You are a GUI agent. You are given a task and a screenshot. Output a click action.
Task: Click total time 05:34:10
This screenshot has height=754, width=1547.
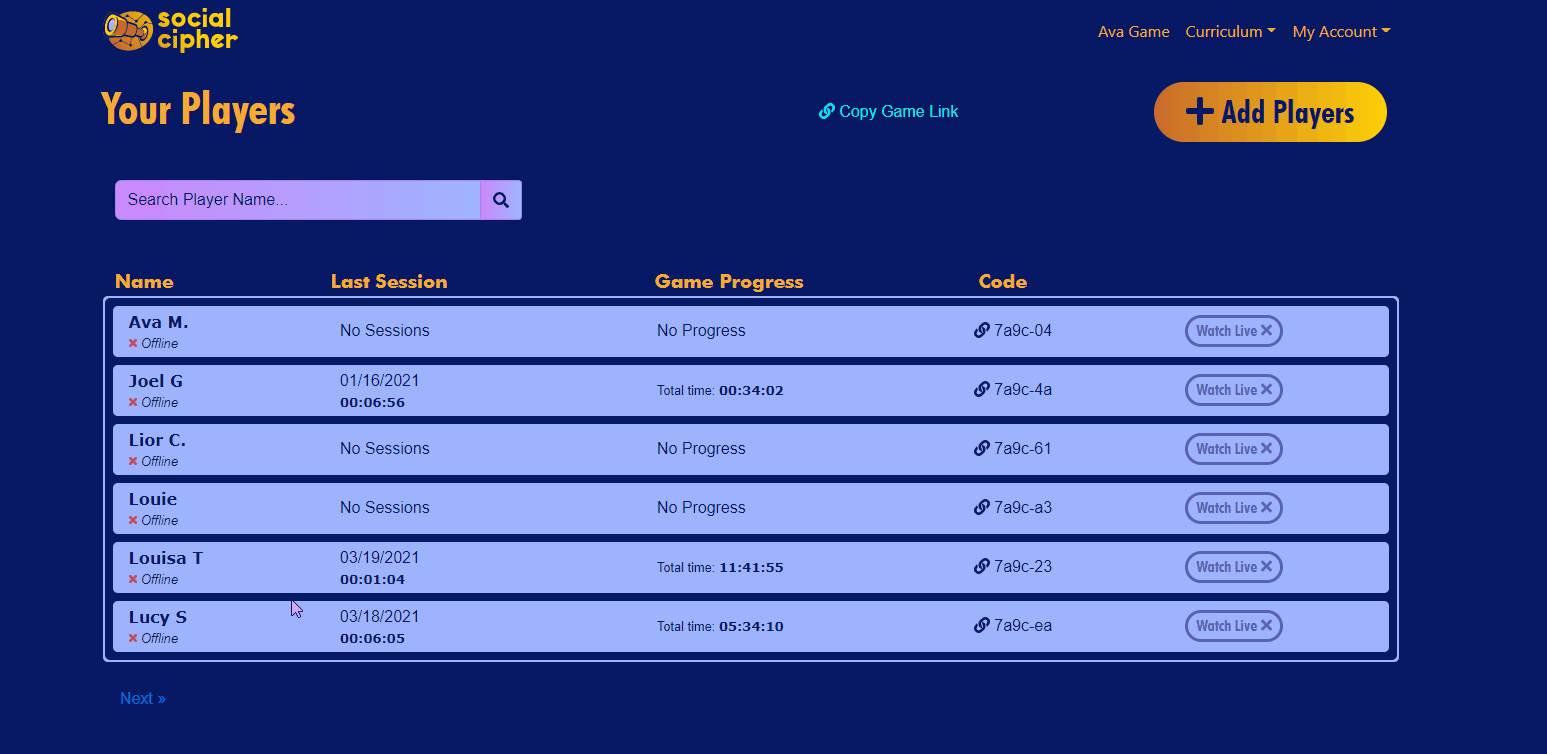tap(751, 627)
